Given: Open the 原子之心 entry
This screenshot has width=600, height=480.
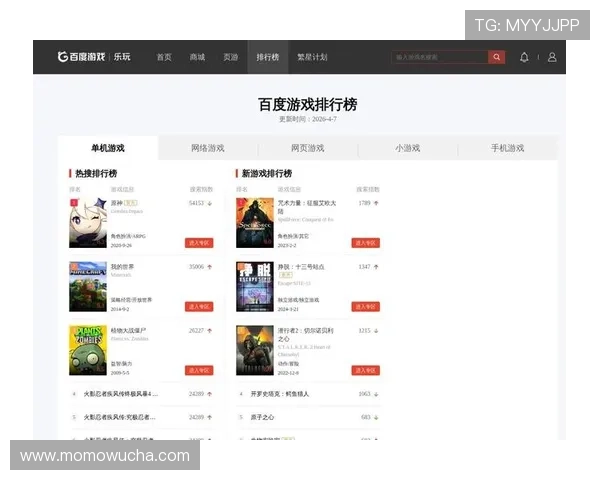Looking at the screenshot, I should [x=262, y=417].
